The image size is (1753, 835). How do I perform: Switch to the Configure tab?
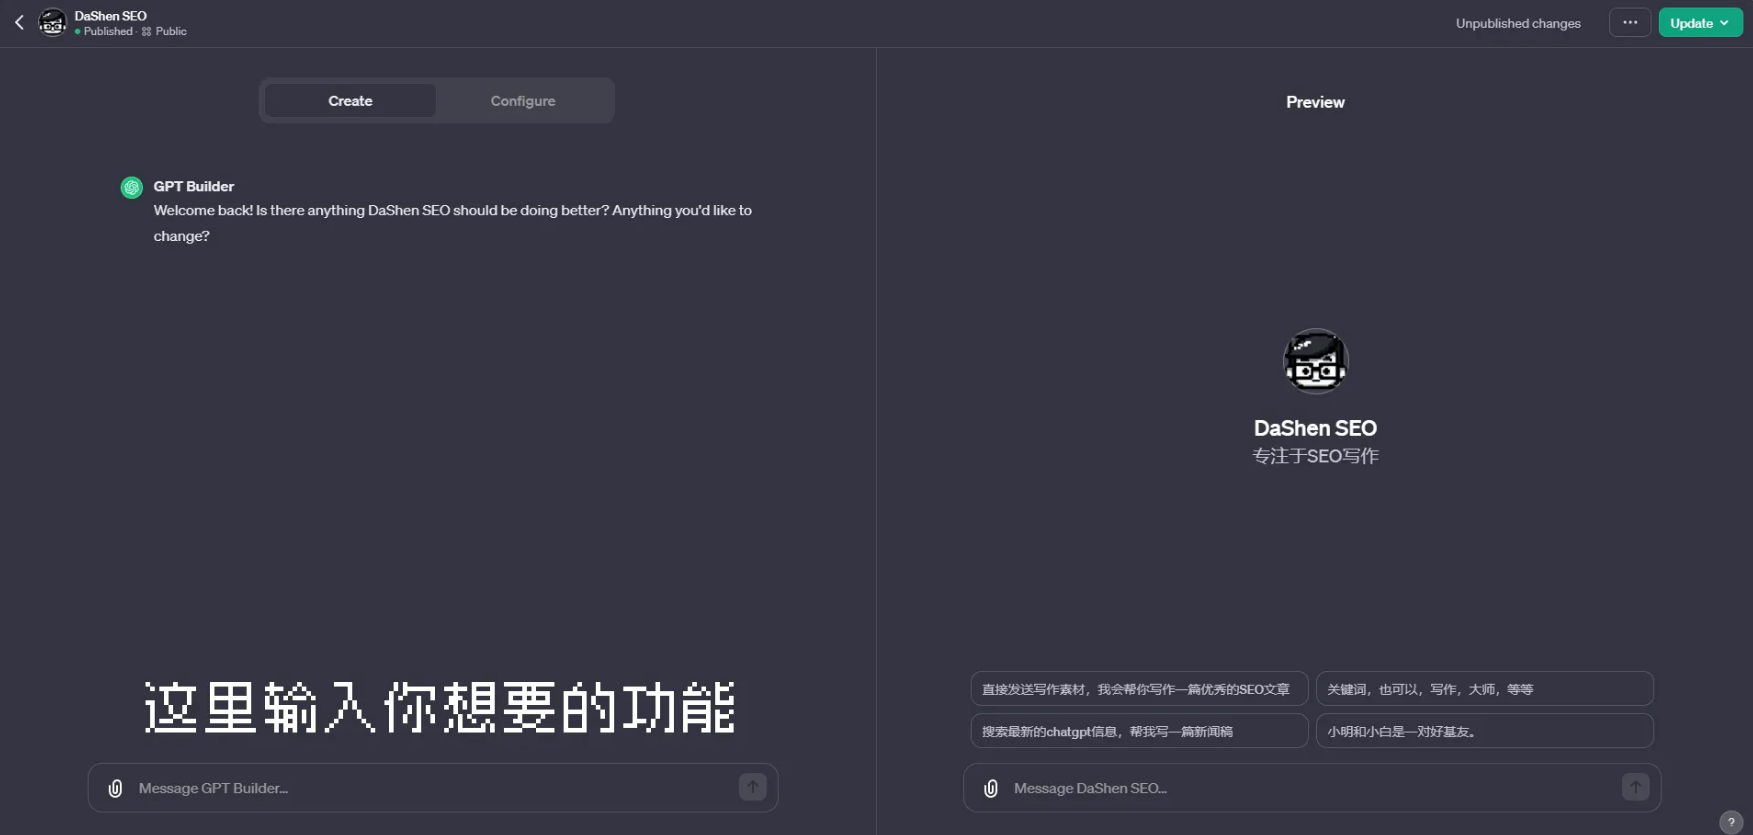(523, 101)
